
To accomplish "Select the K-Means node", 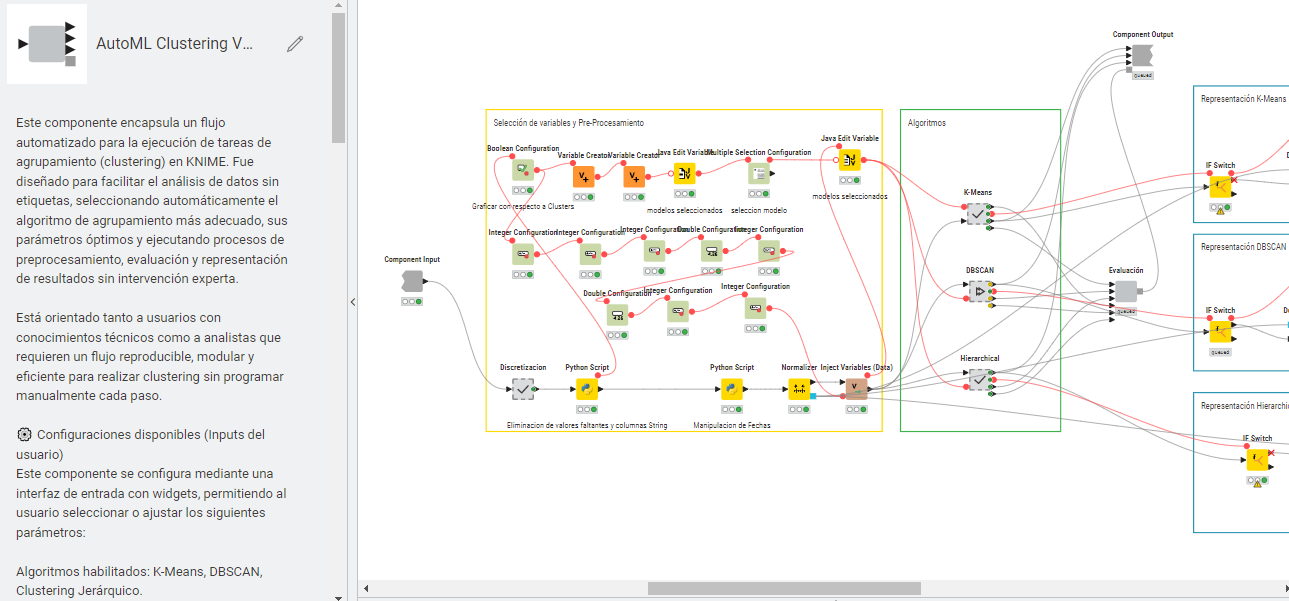I will [x=975, y=212].
